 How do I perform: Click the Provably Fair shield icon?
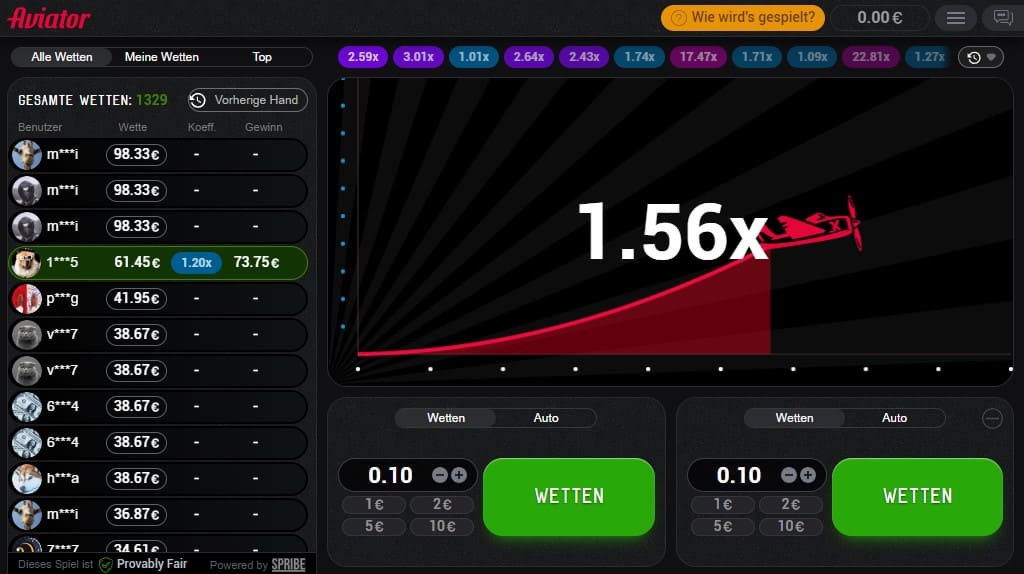[105, 565]
